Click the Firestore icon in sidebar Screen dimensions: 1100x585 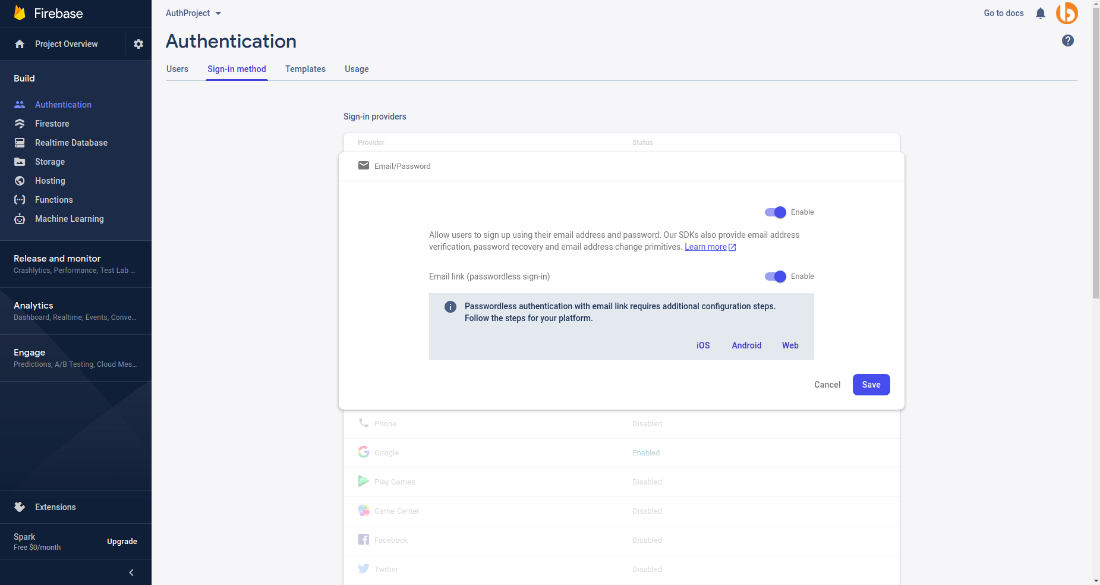20,123
